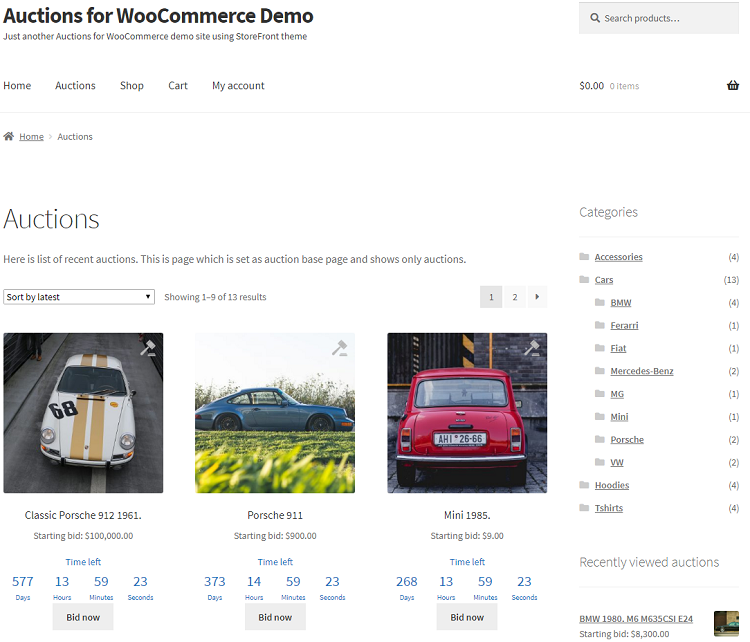The height and width of the screenshot is (642, 750).
Task: Click the Fiat subcategory folder icon
Action: (600, 348)
